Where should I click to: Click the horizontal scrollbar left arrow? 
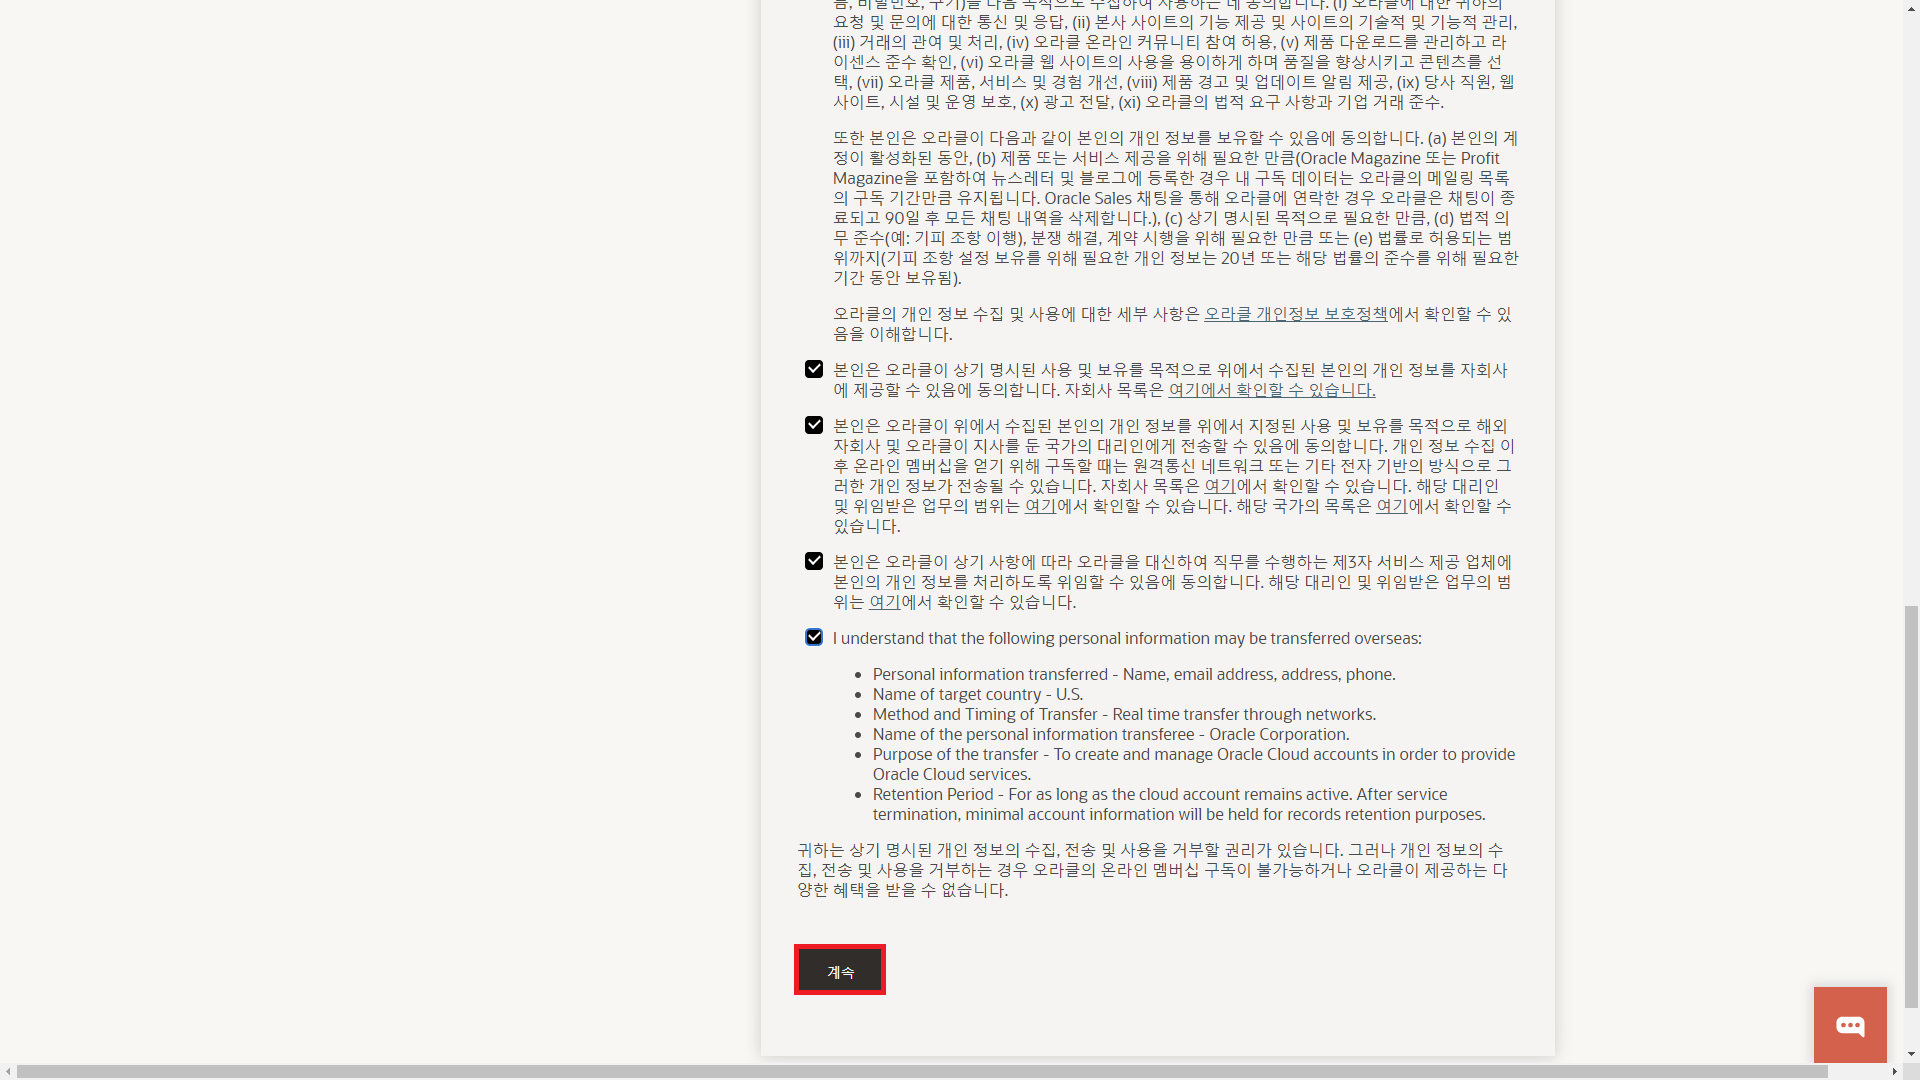tap(8, 1071)
